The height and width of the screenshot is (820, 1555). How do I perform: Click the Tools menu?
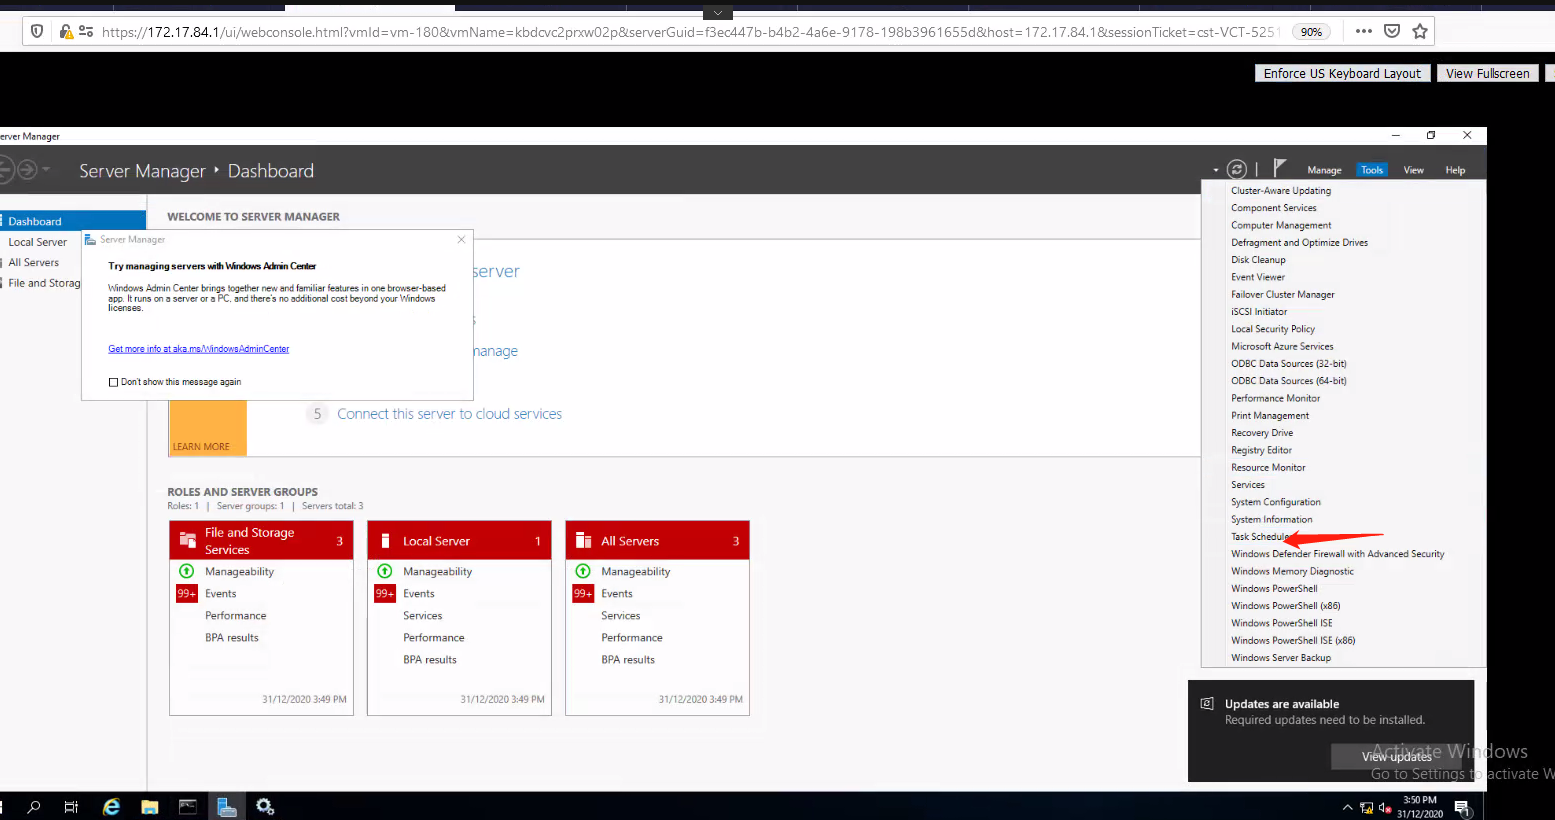[x=1372, y=170]
